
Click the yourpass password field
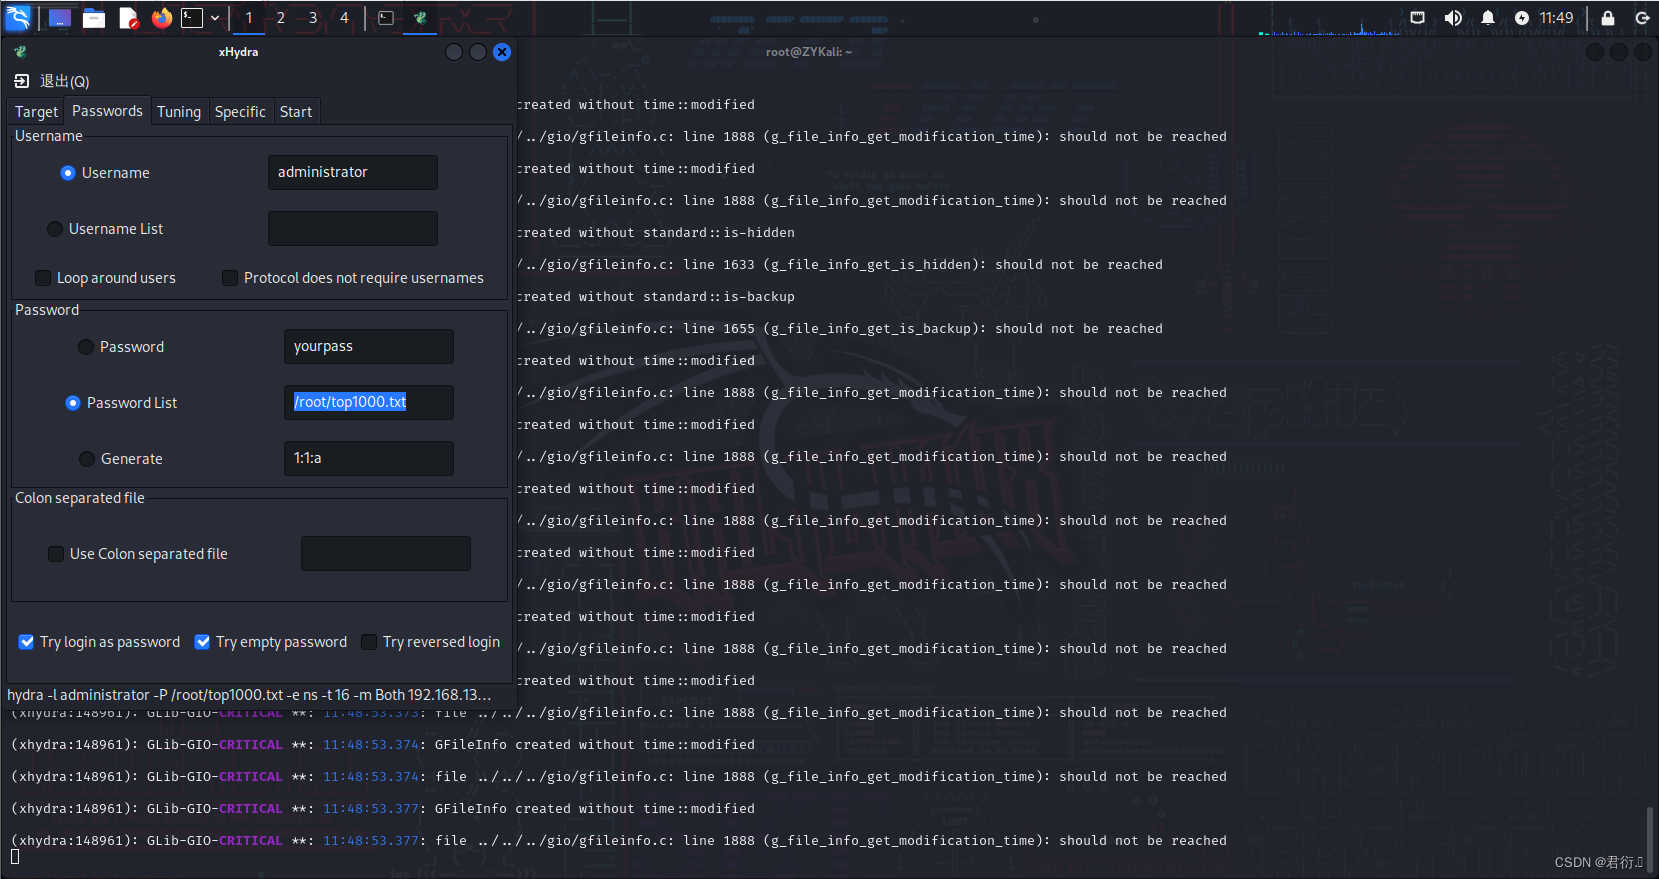[x=369, y=346]
